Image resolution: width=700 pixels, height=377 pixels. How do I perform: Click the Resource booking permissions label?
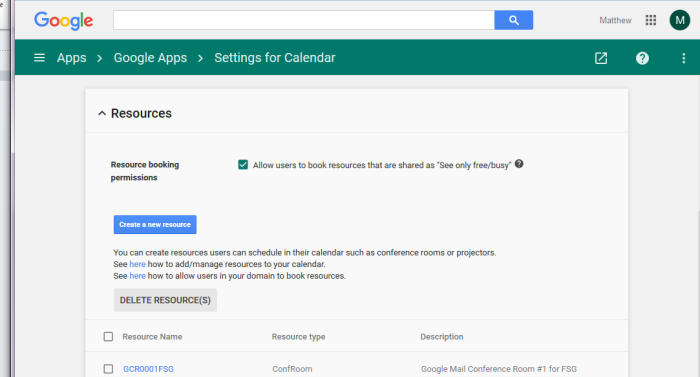pos(145,171)
